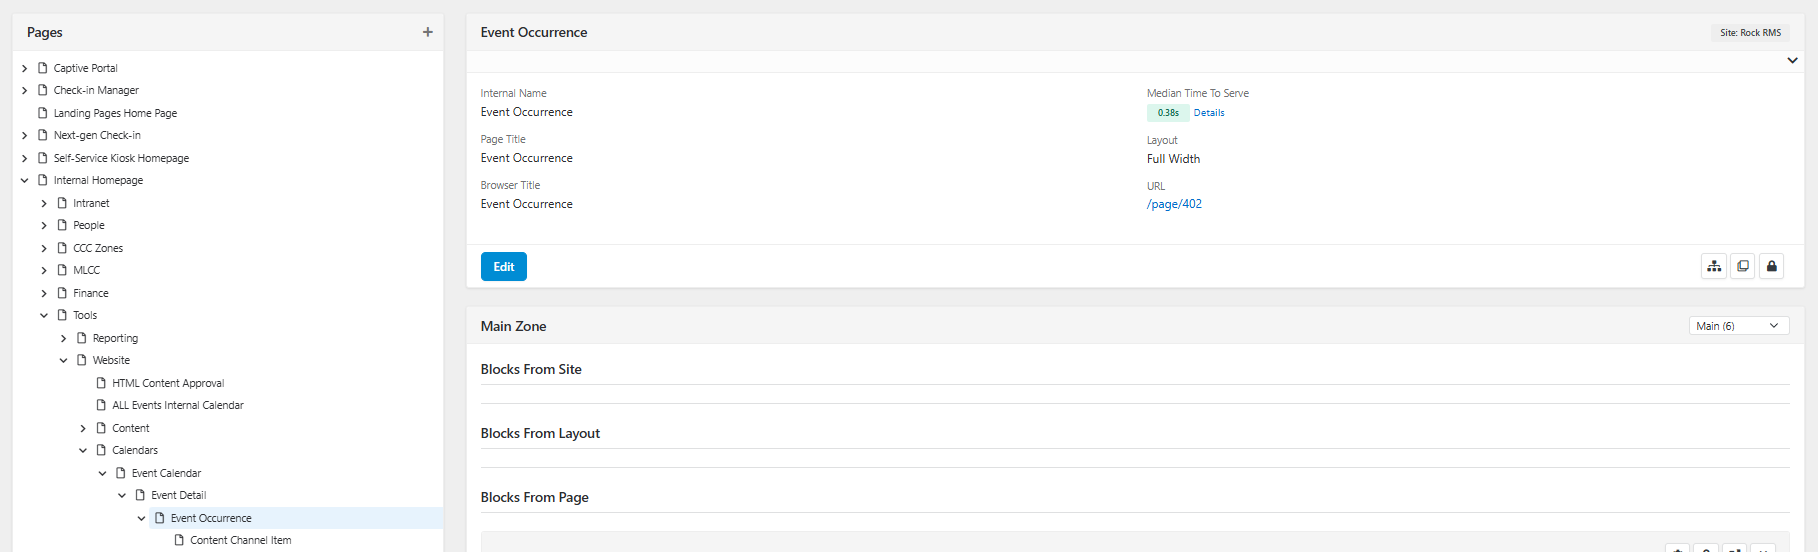Select the Internal Homepage page
The height and width of the screenshot is (552, 1818).
(98, 180)
